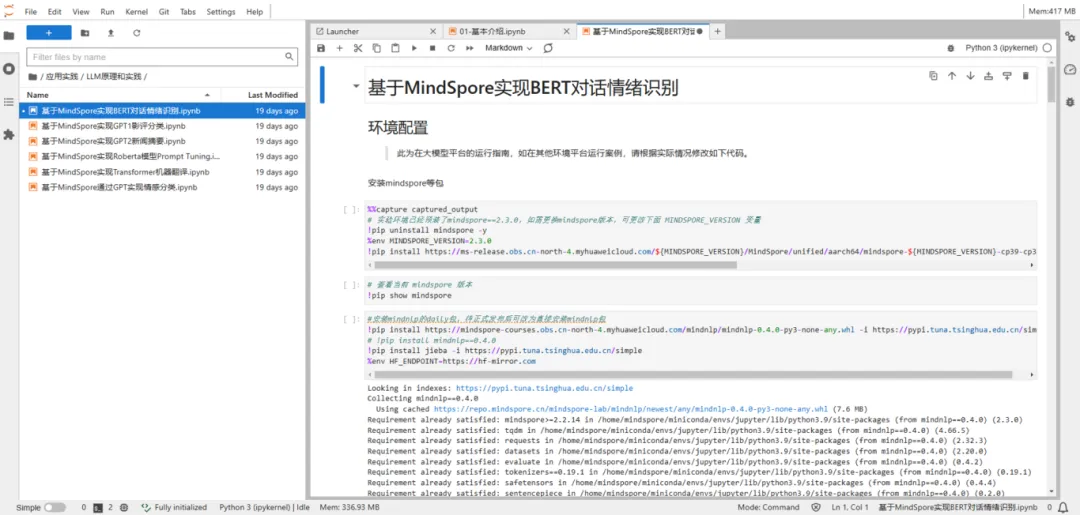Click the kernel status circle indicator

pyautogui.click(x=1047, y=48)
